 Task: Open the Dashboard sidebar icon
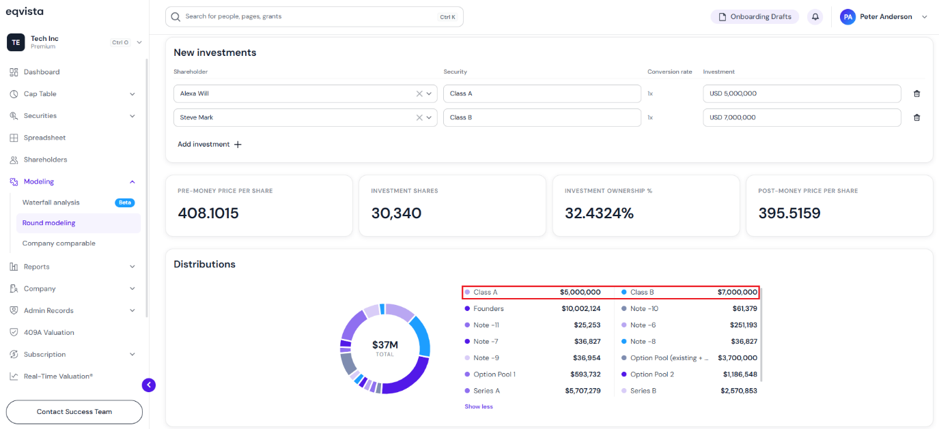click(14, 72)
